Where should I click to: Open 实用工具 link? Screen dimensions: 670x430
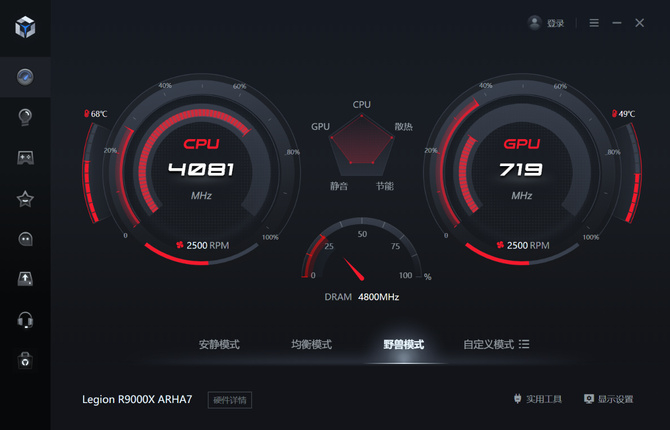[537, 399]
